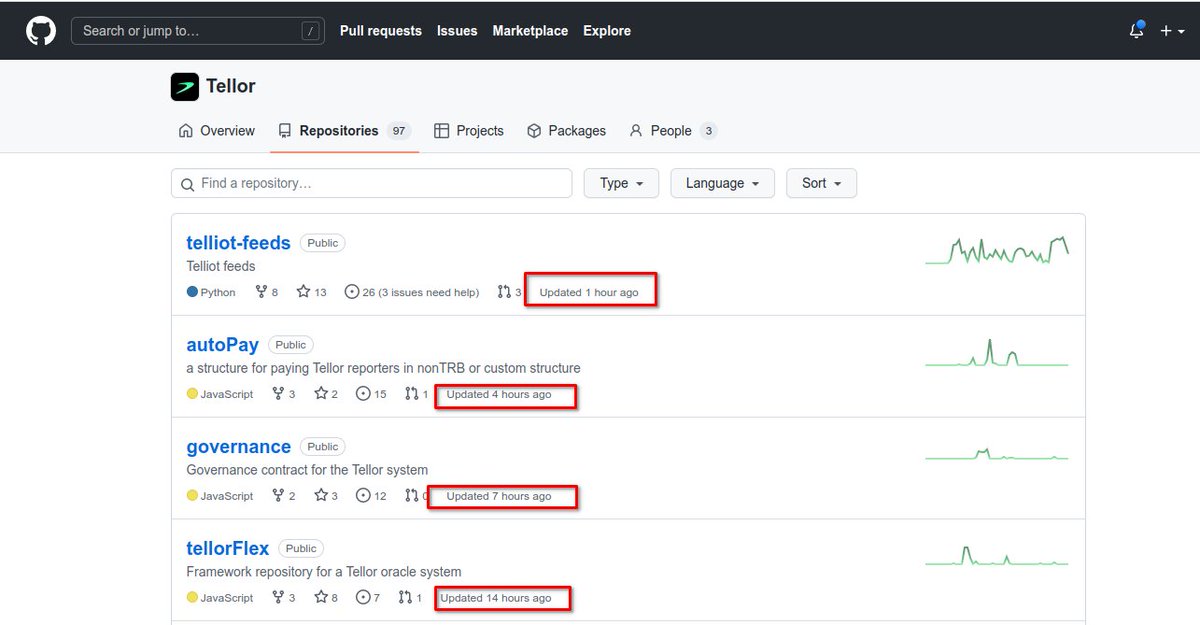Click 'Updated 14 hours ago' text

(496, 598)
